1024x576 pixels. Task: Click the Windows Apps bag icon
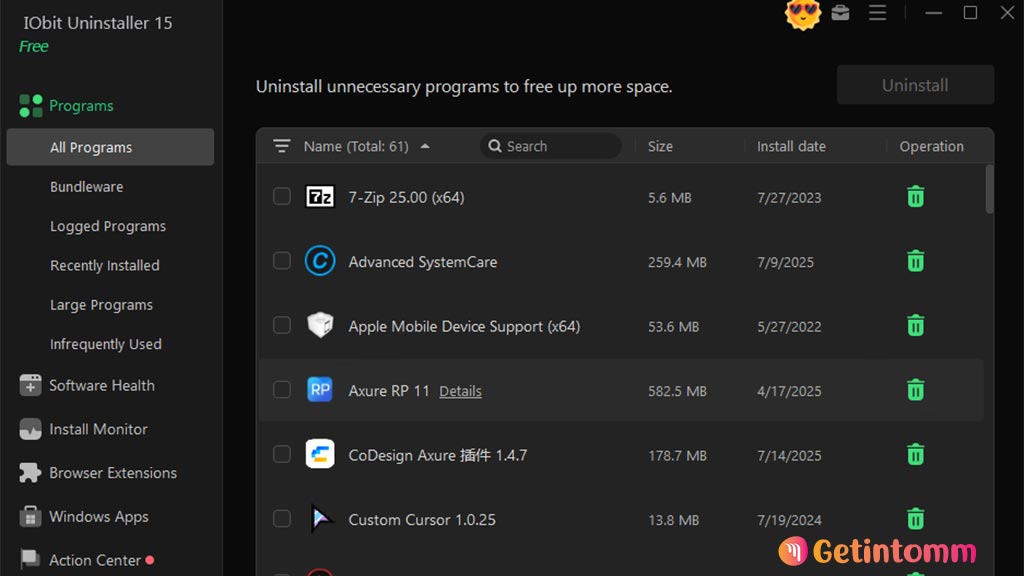click(x=30, y=517)
